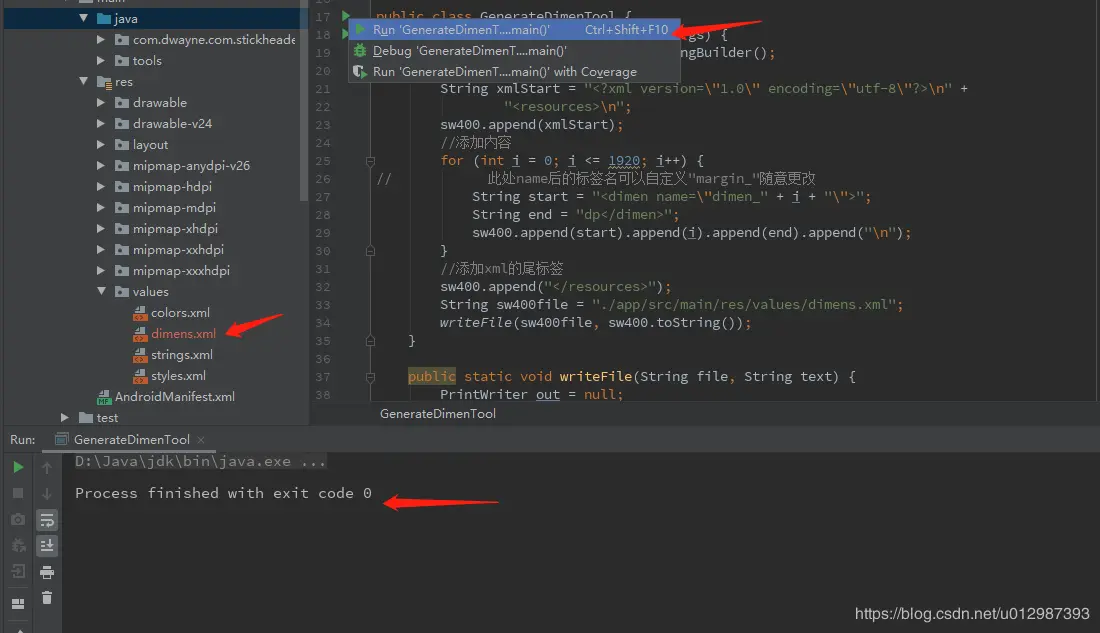The height and width of the screenshot is (633, 1100).
Task: Select the tools package folder
Action: (138, 60)
